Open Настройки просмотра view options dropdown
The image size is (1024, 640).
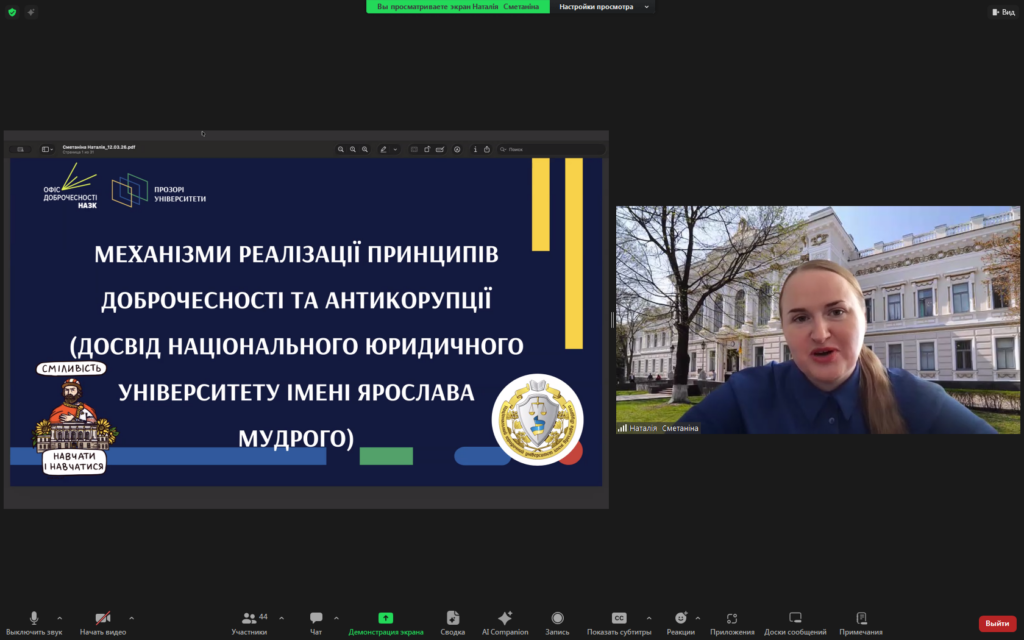tap(603, 7)
